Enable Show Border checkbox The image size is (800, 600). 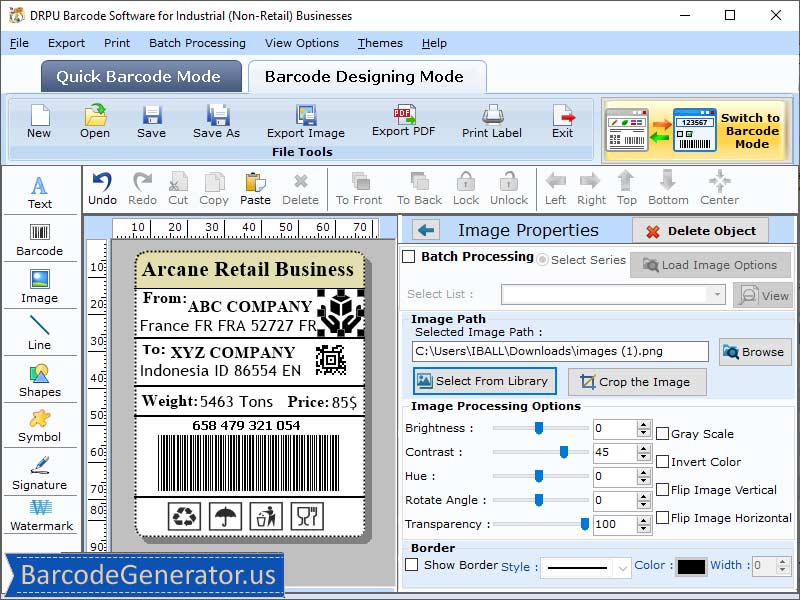coord(411,565)
